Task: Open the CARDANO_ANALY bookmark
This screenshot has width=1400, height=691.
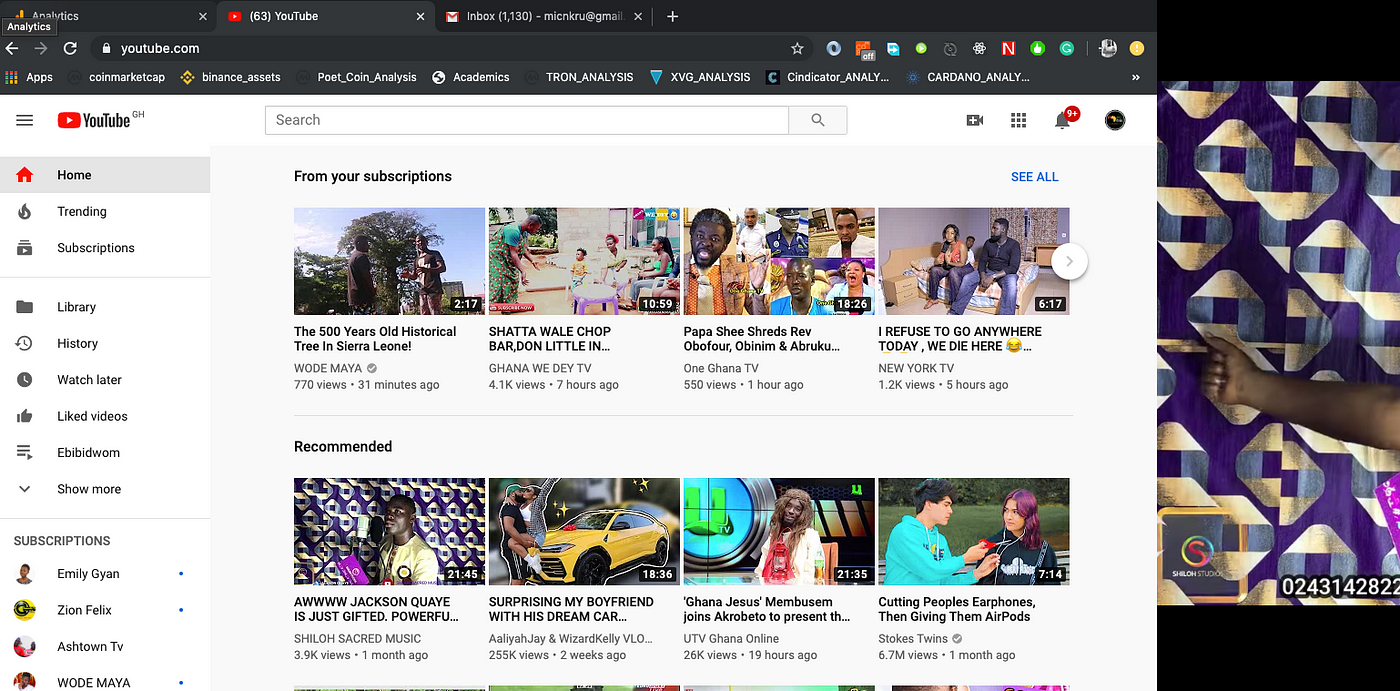Action: (x=968, y=77)
